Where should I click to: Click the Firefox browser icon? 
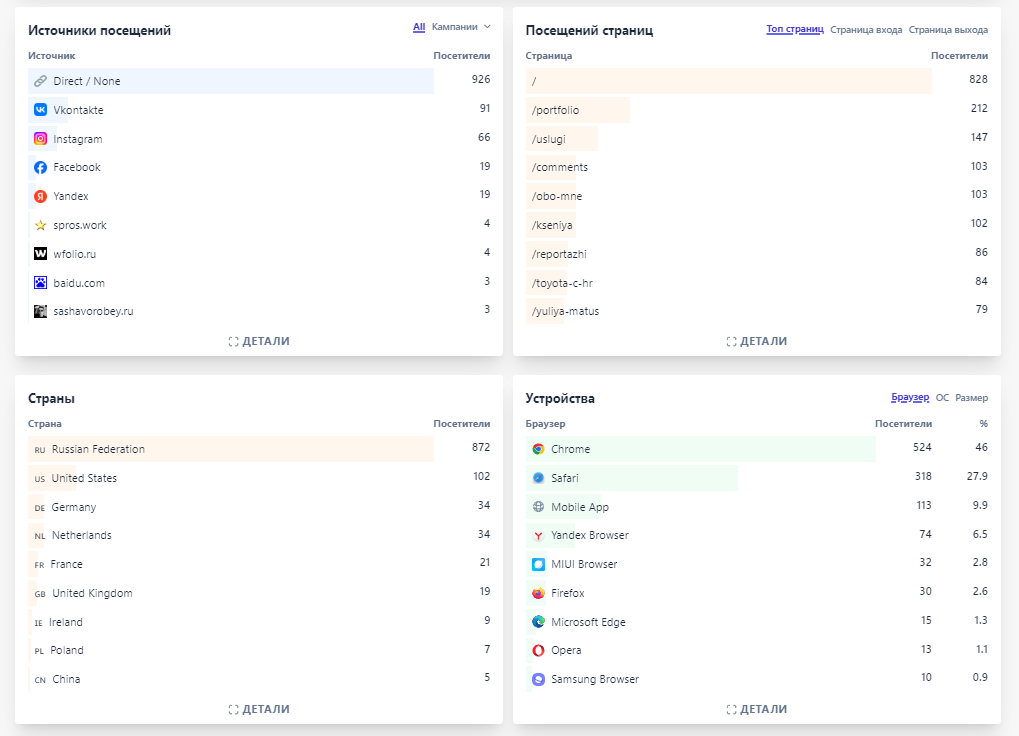(x=538, y=594)
